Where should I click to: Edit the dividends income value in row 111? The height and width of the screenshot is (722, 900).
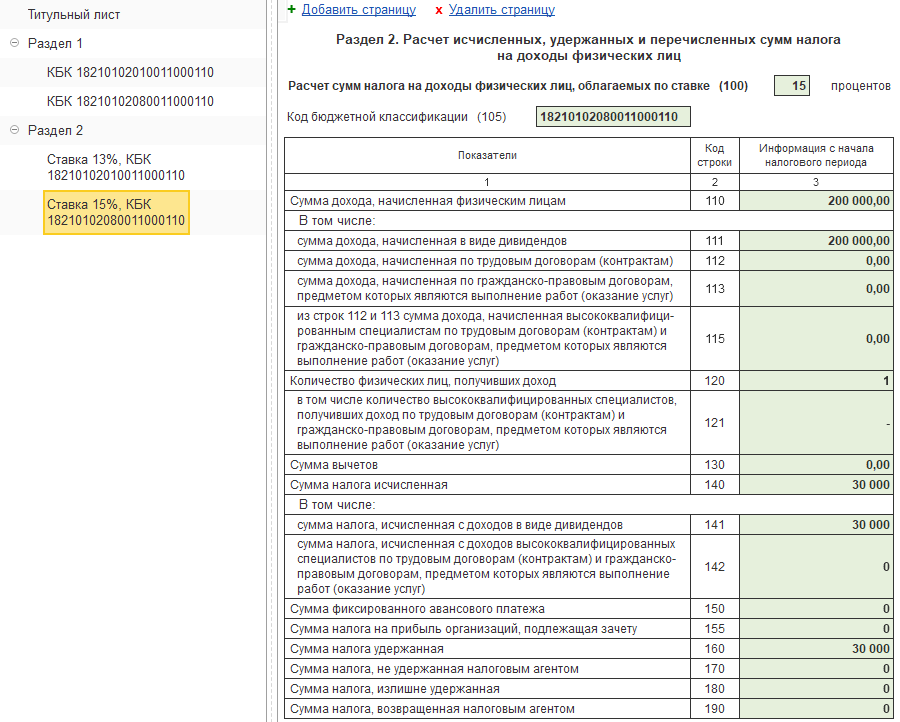816,241
